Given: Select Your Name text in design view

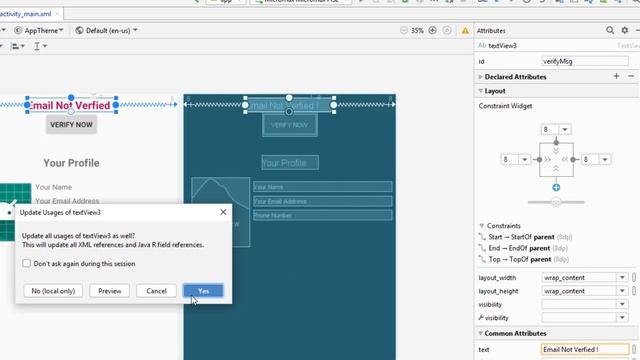Looking at the screenshot, I should click(53, 187).
